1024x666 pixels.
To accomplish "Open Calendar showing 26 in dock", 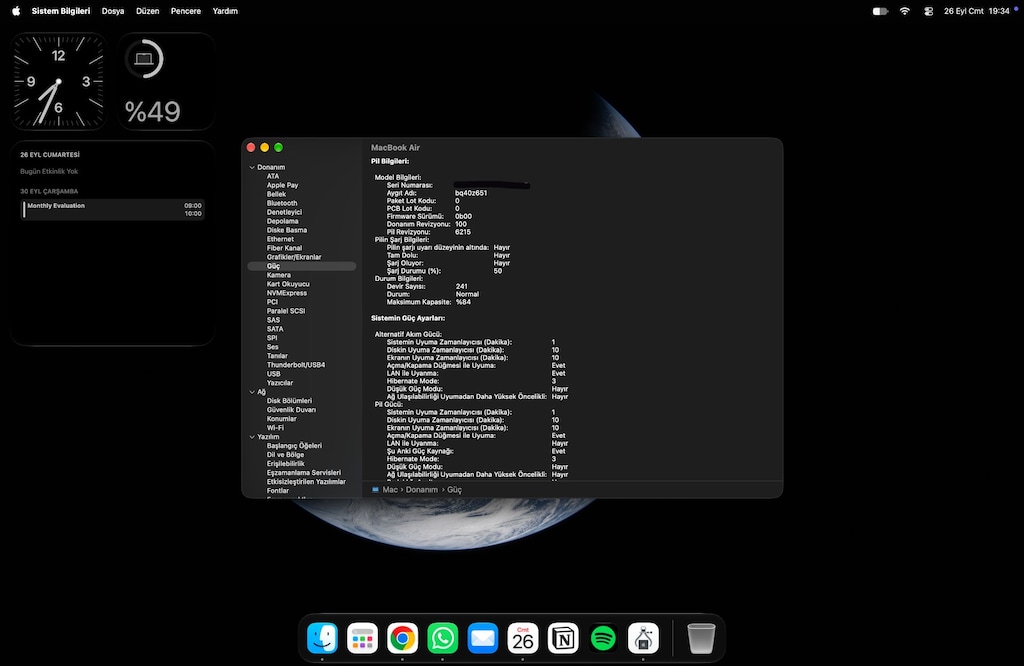I will click(523, 638).
